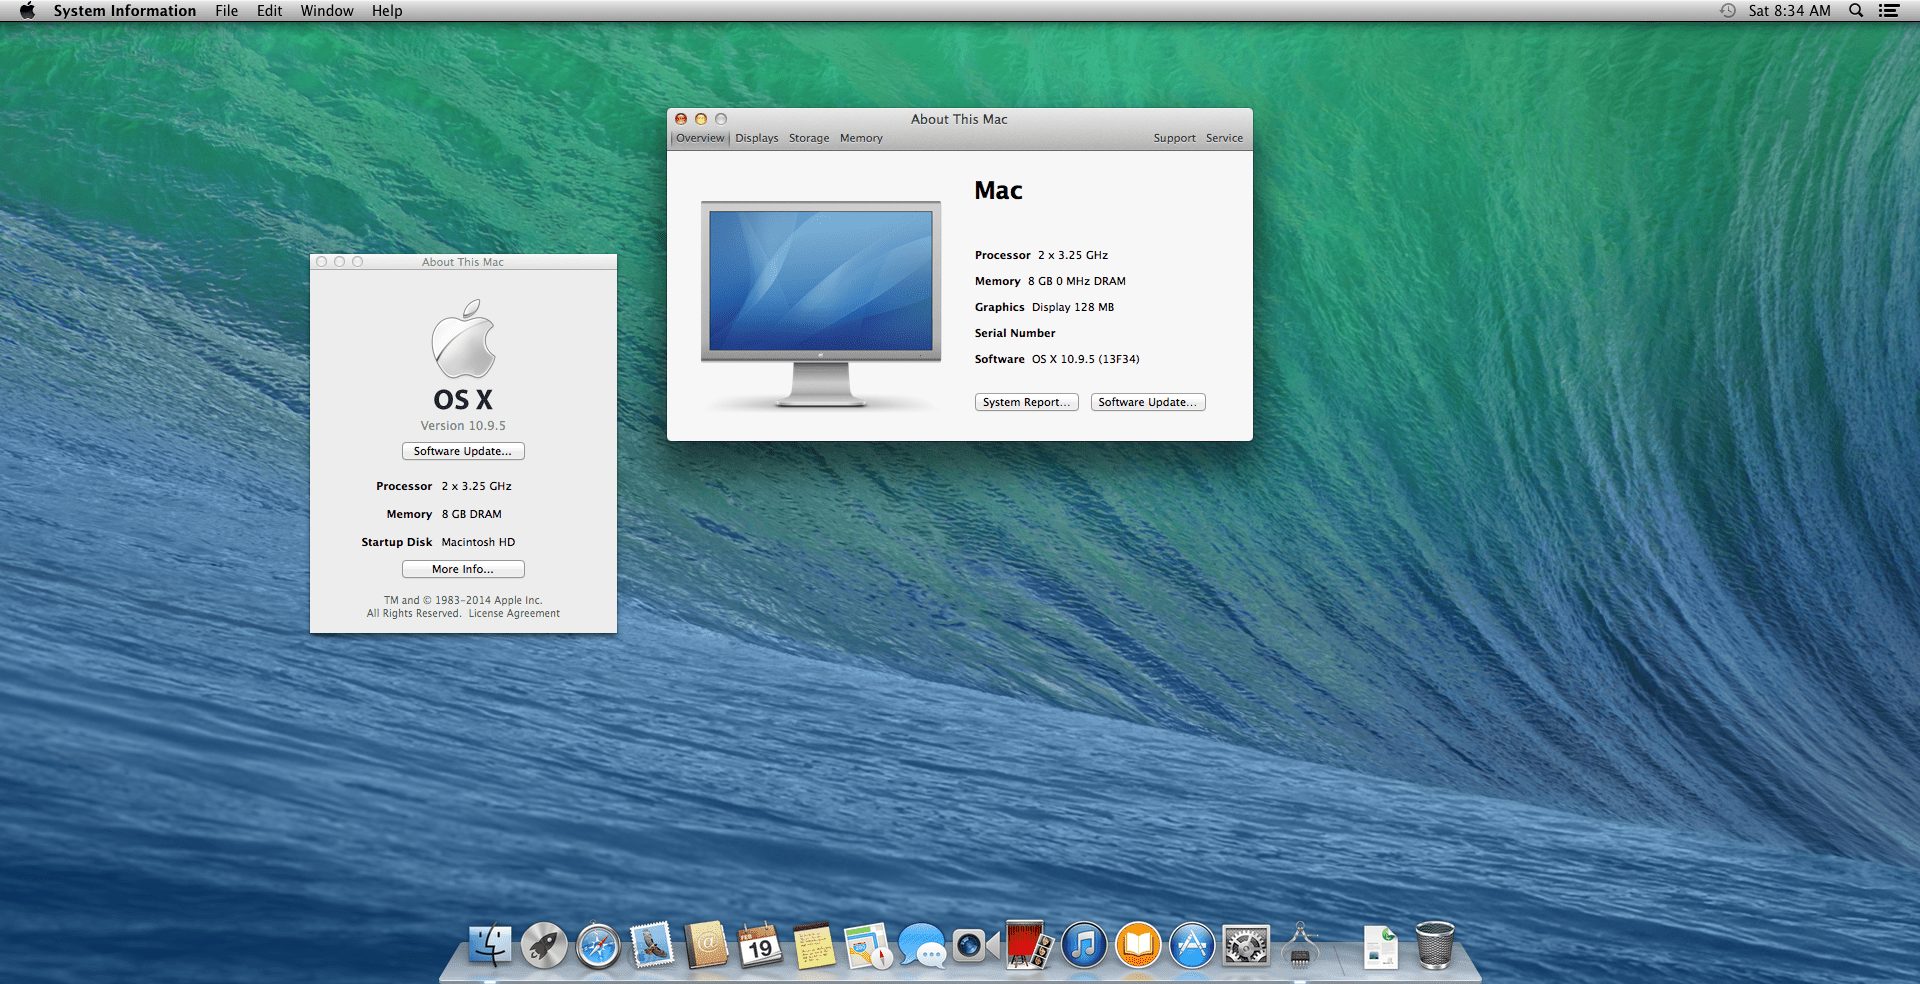Open Mail stamp icon in dock
The width and height of the screenshot is (1920, 984).
(652, 945)
